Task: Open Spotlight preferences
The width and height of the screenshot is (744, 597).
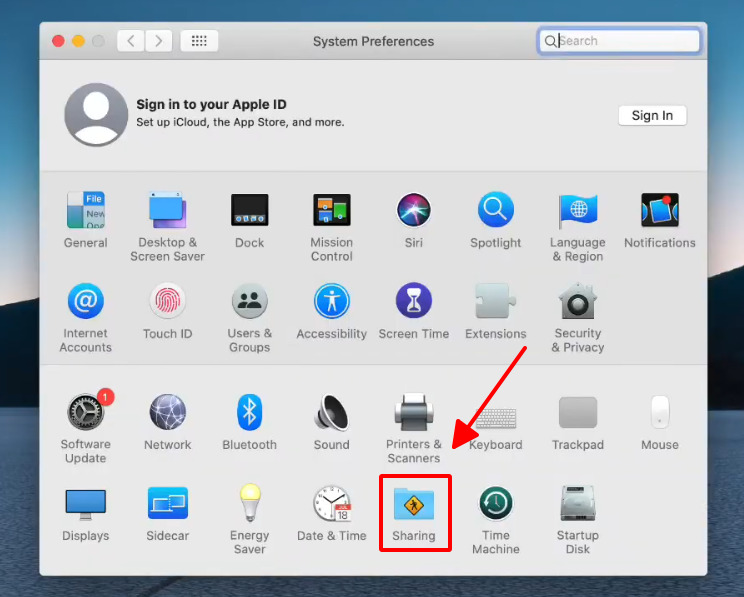Action: click(x=495, y=210)
